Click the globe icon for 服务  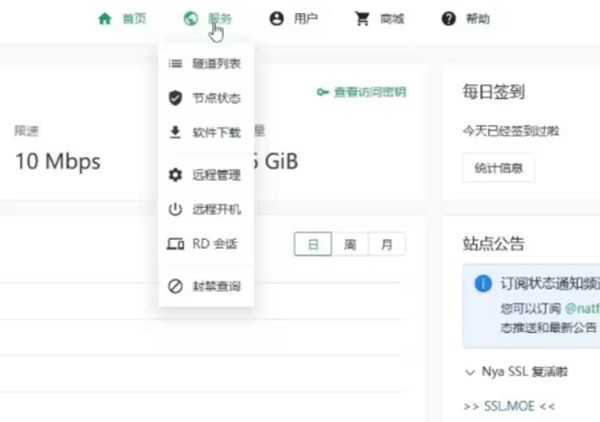point(191,19)
